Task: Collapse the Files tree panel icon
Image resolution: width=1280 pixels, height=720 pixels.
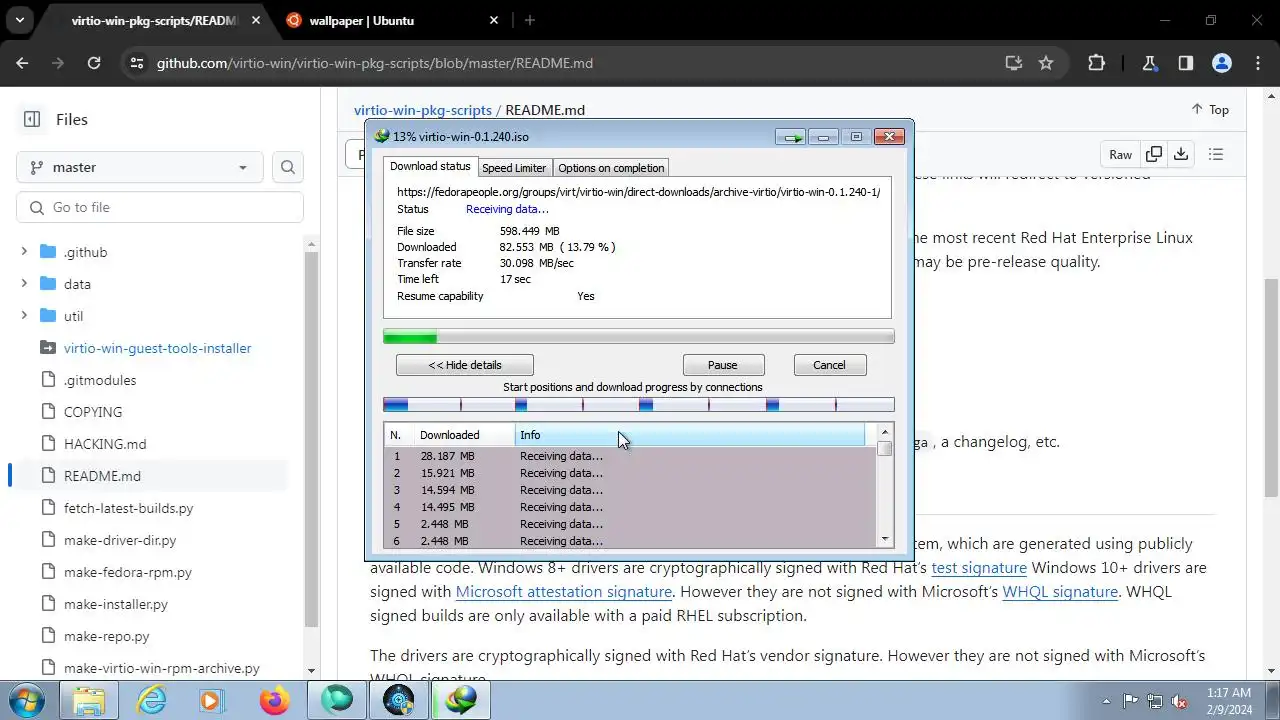Action: pos(32,119)
